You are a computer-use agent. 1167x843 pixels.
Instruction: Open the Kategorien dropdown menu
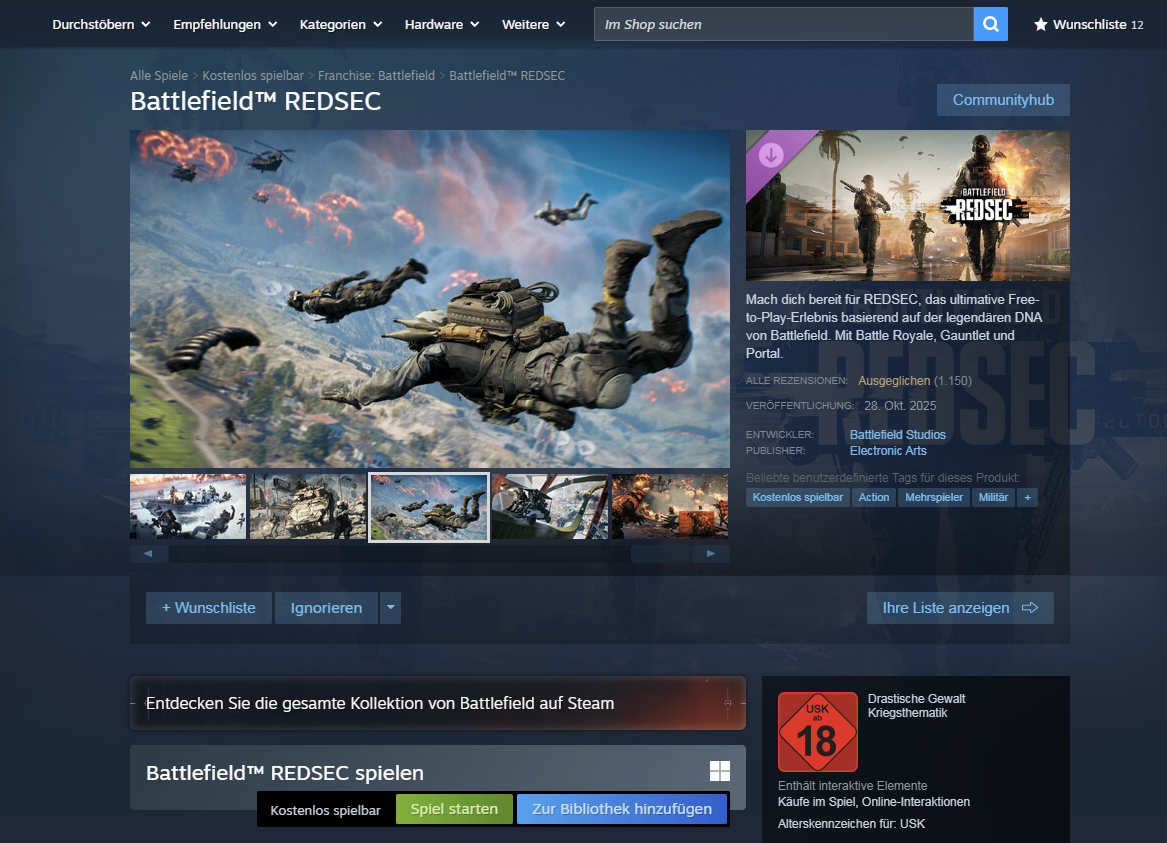(x=340, y=24)
